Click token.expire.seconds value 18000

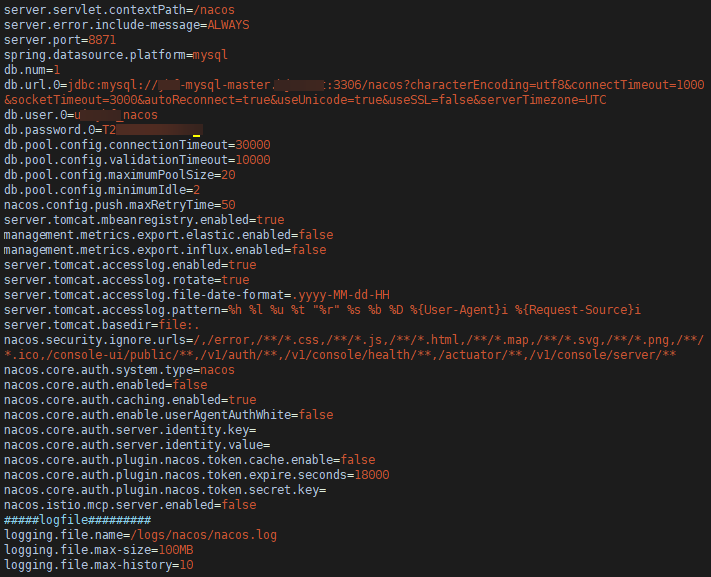(x=371, y=474)
